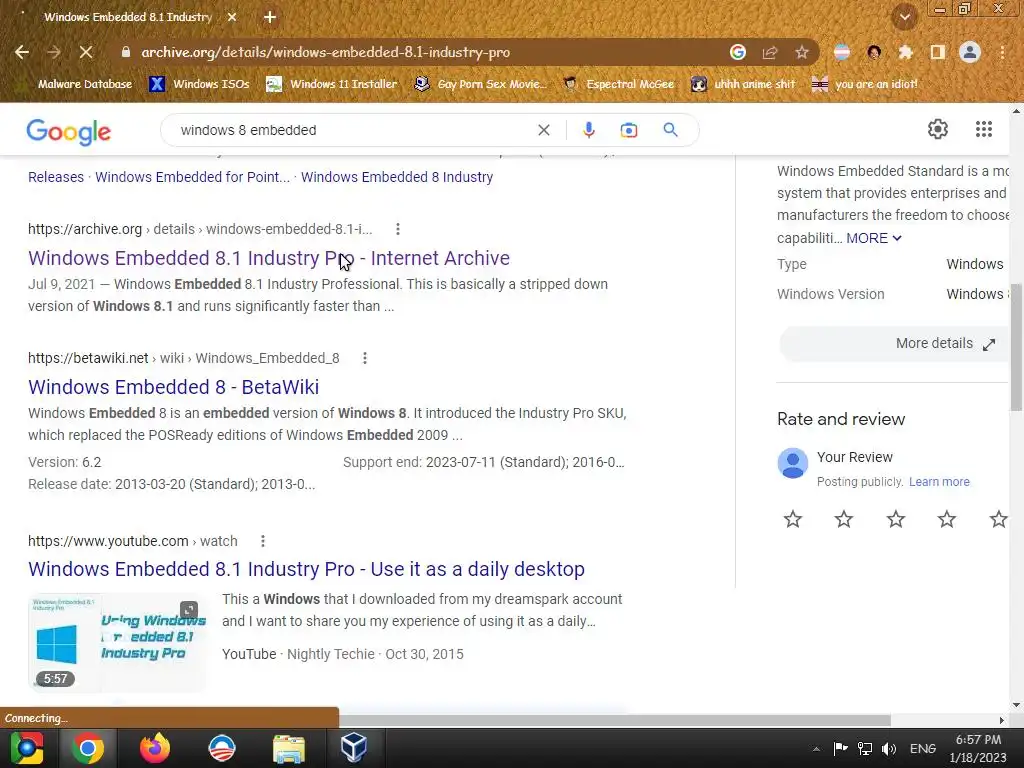Click the browser back arrow

pos(22,52)
